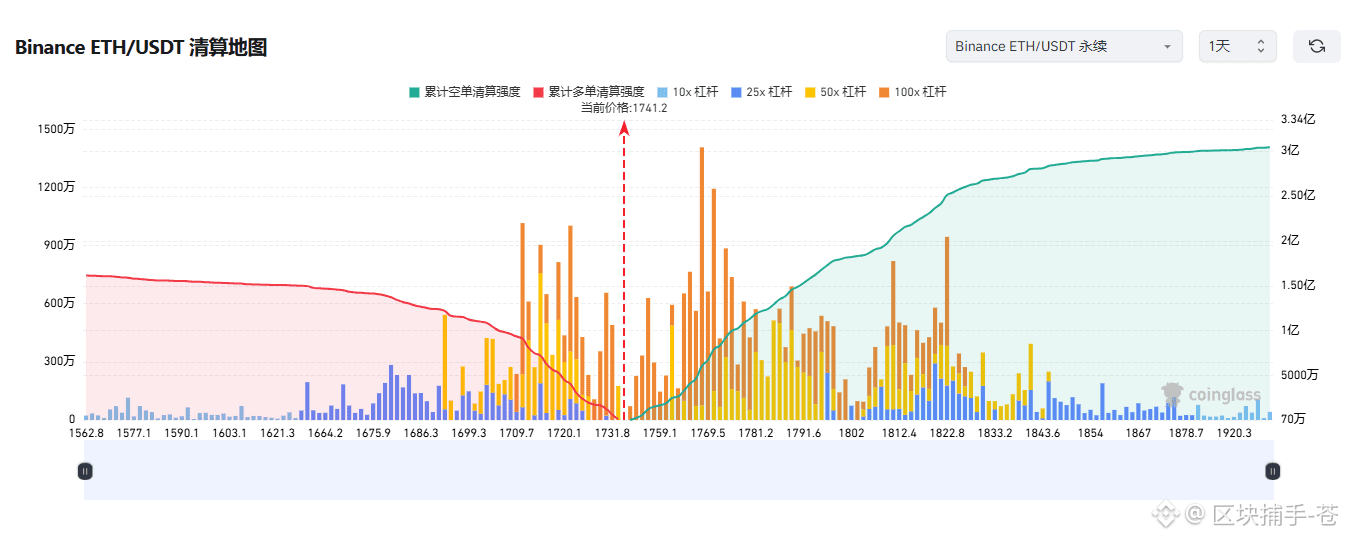The image size is (1346, 540).
Task: Click left axis label 300万
Action: click(59, 361)
